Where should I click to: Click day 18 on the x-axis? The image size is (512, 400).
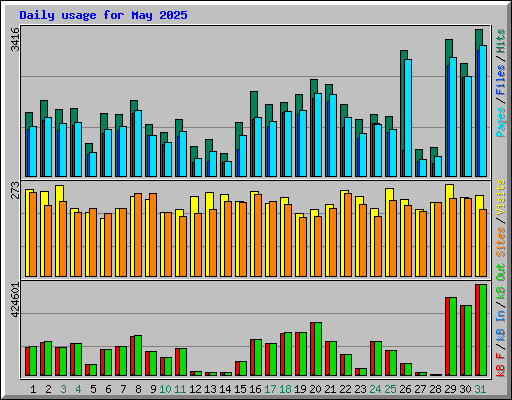(x=285, y=389)
